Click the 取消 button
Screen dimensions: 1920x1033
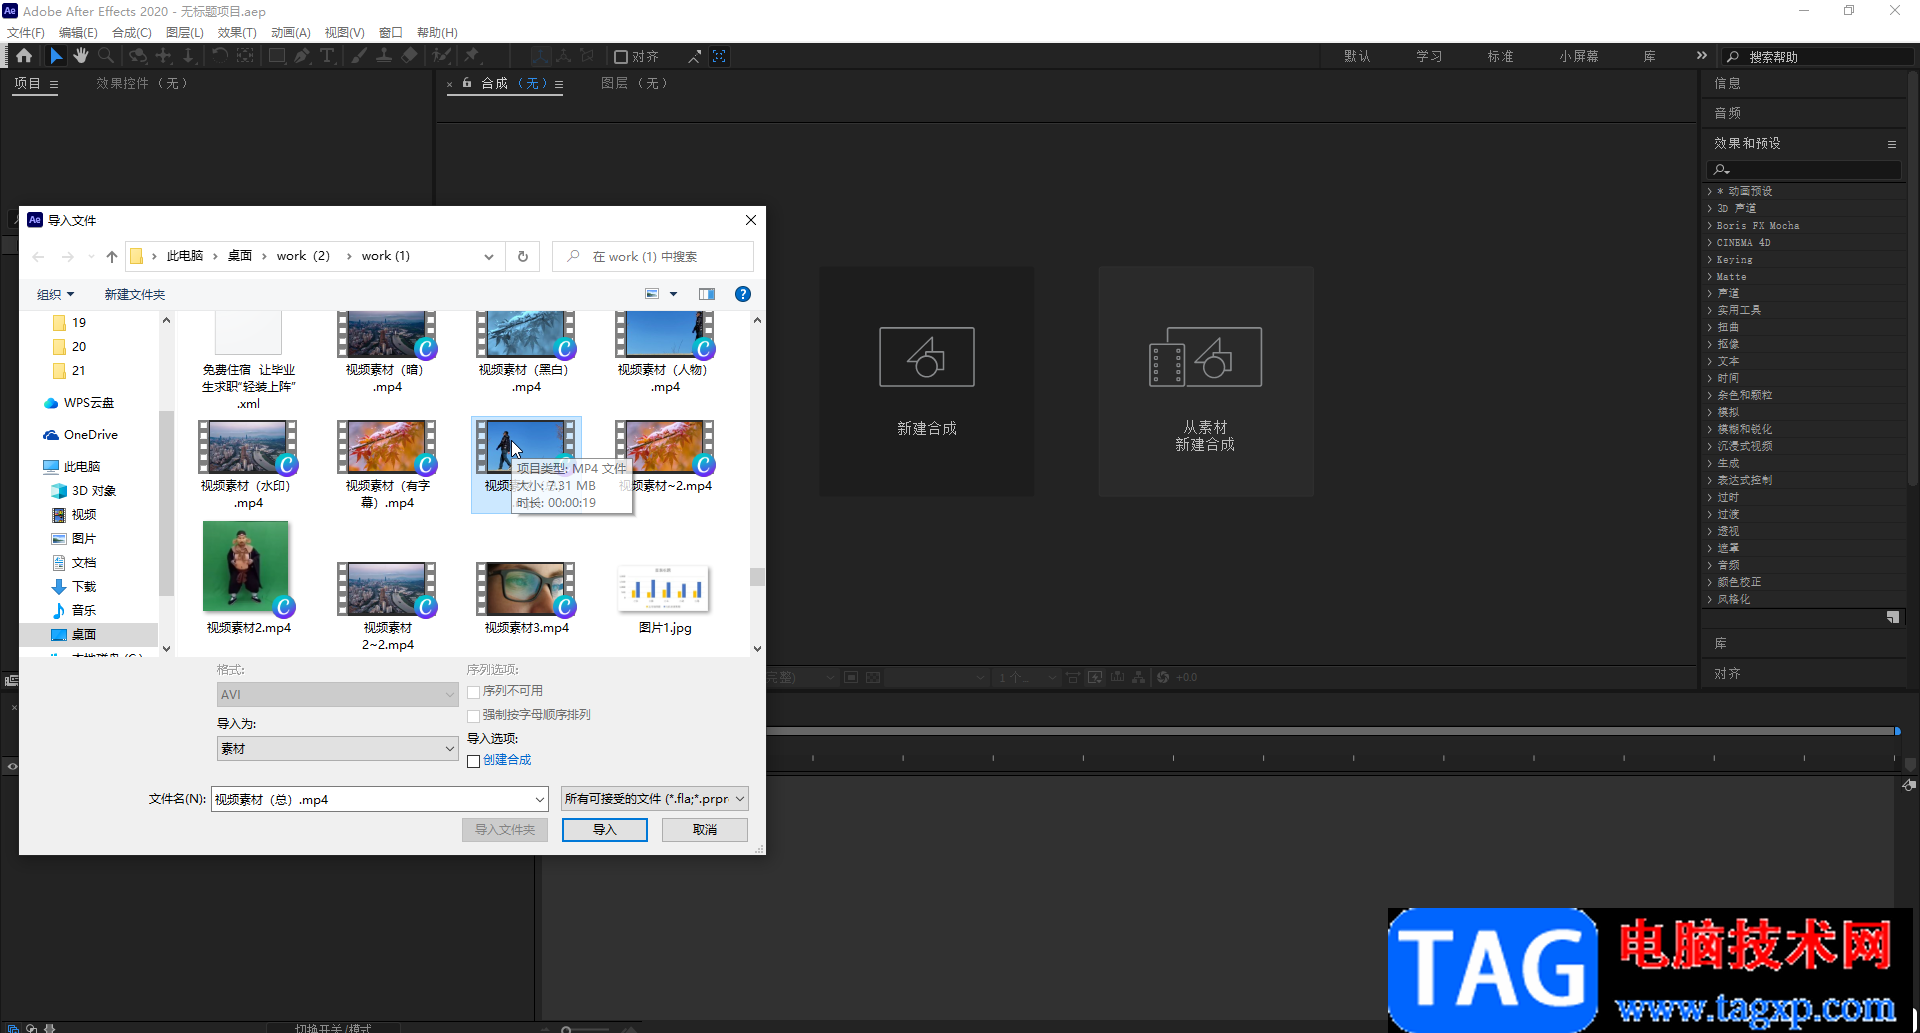704,830
